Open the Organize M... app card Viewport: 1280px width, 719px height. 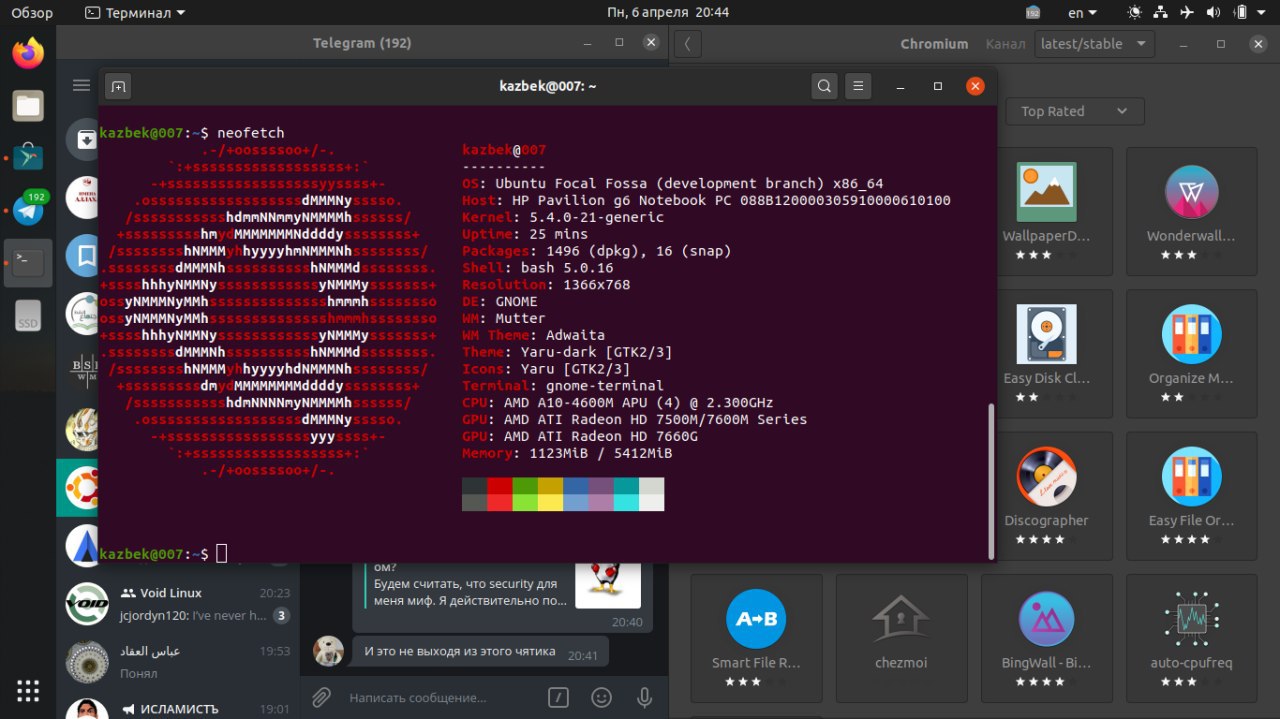pyautogui.click(x=1191, y=354)
